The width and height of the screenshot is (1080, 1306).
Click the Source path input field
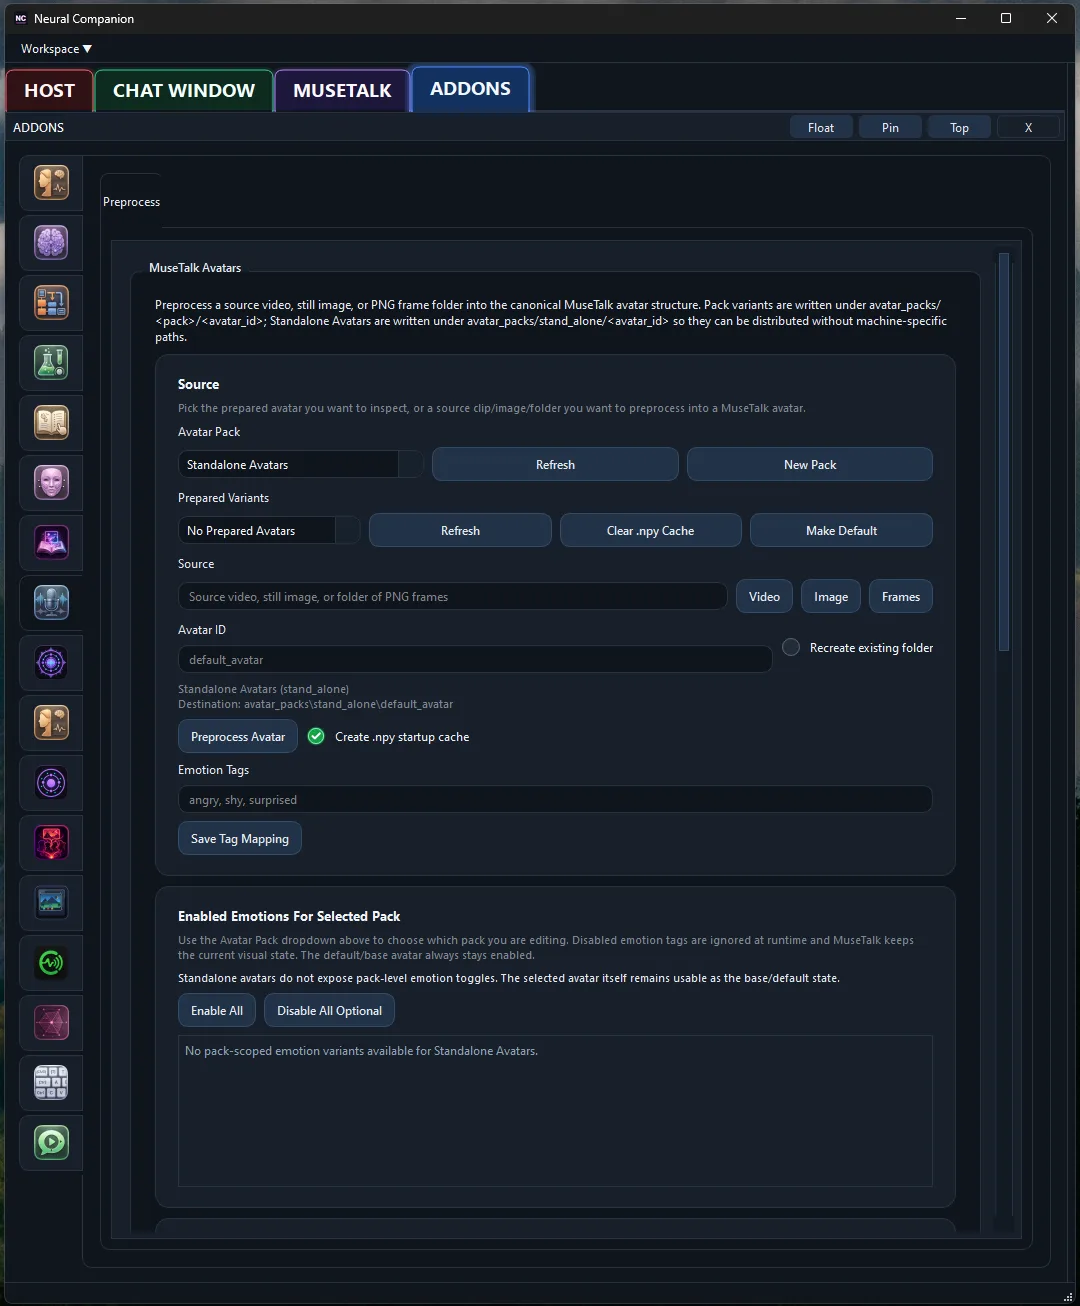[x=452, y=596]
